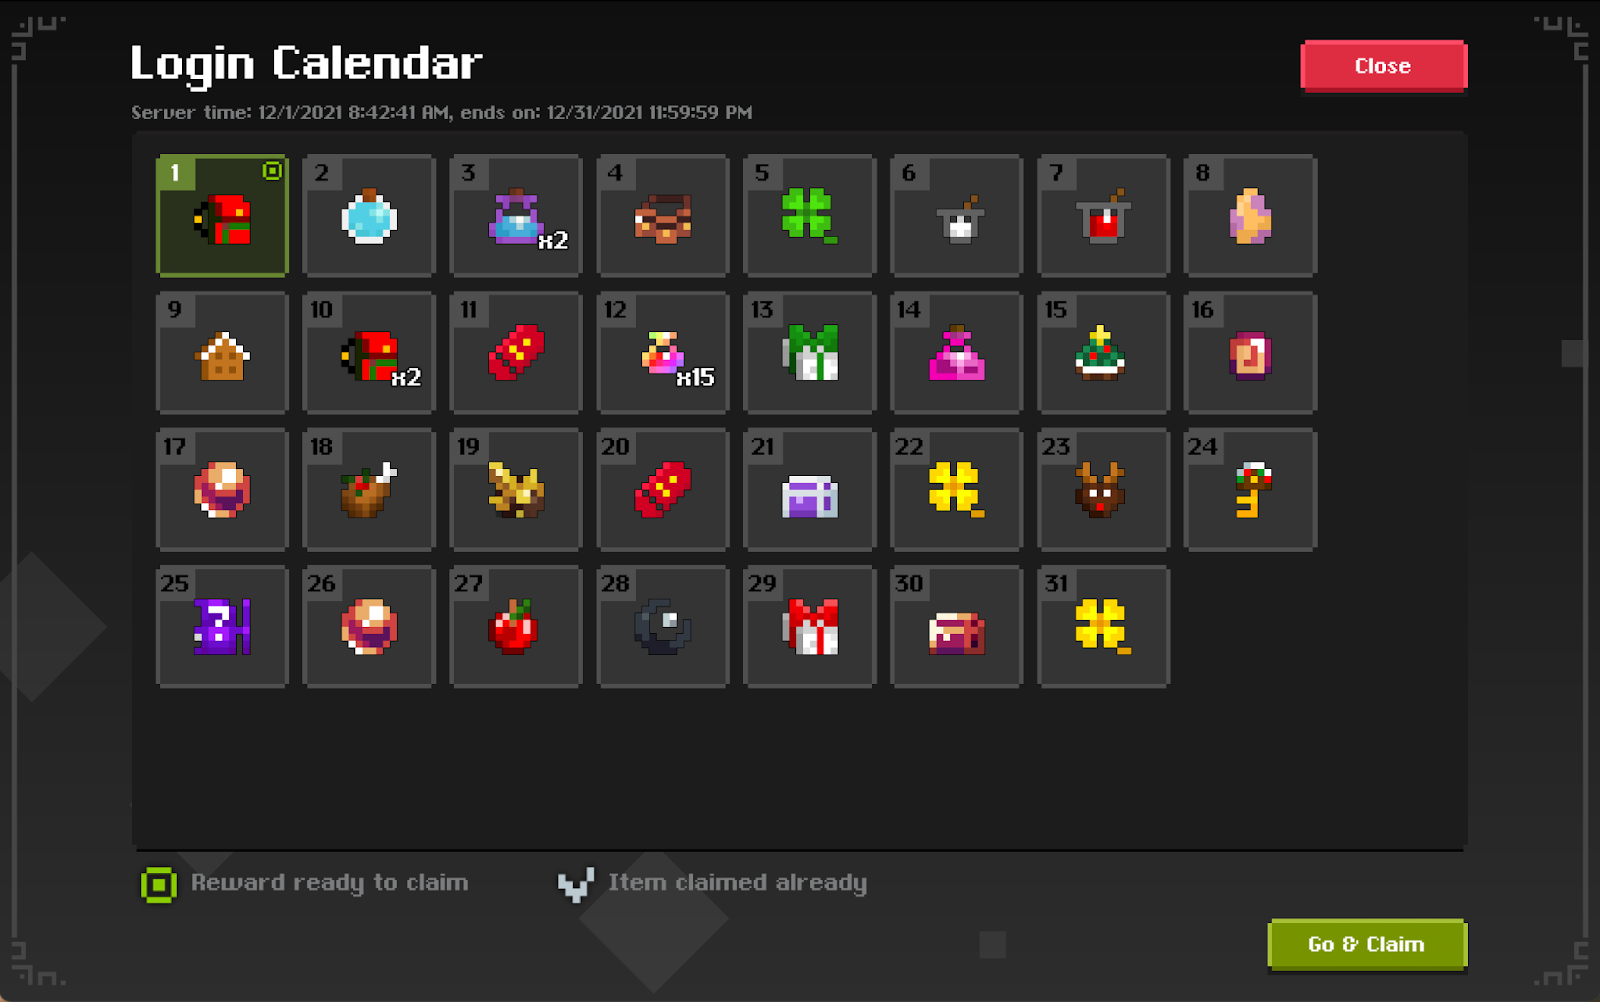Click the day 5 green clover reward
The image size is (1600, 1002).
coord(809,216)
